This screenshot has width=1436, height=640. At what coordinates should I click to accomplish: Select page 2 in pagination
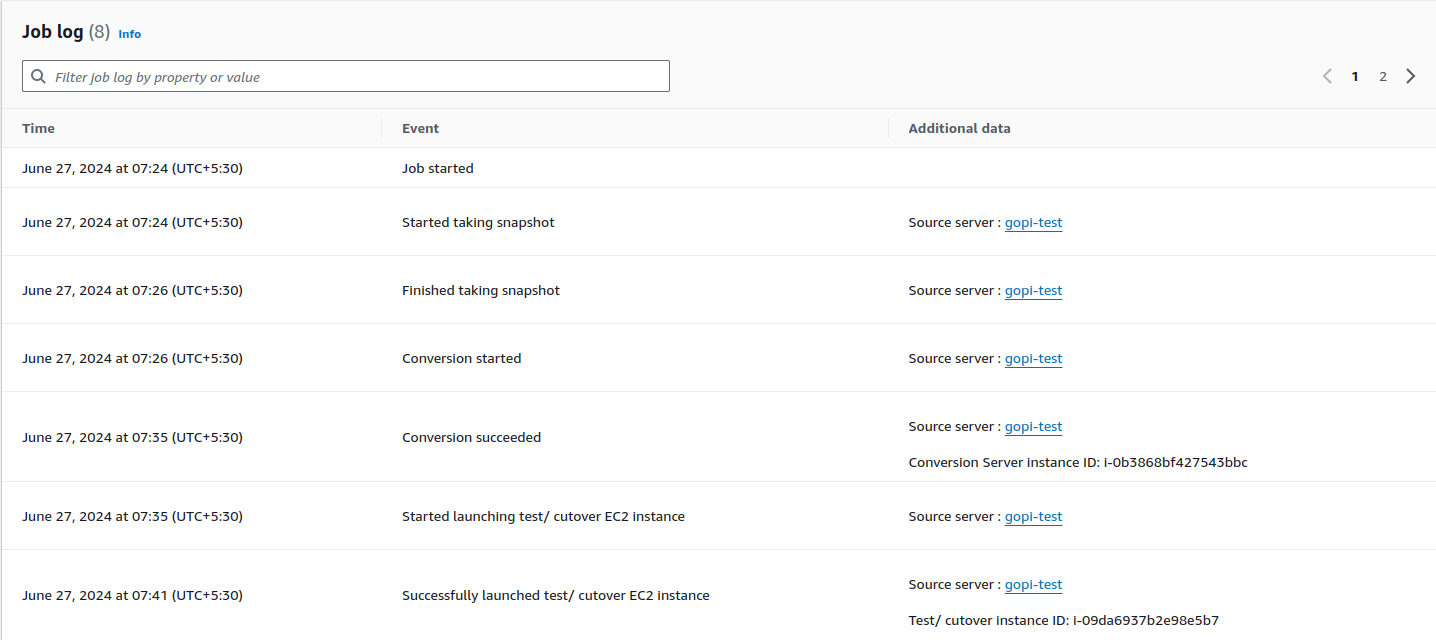[x=1383, y=76]
